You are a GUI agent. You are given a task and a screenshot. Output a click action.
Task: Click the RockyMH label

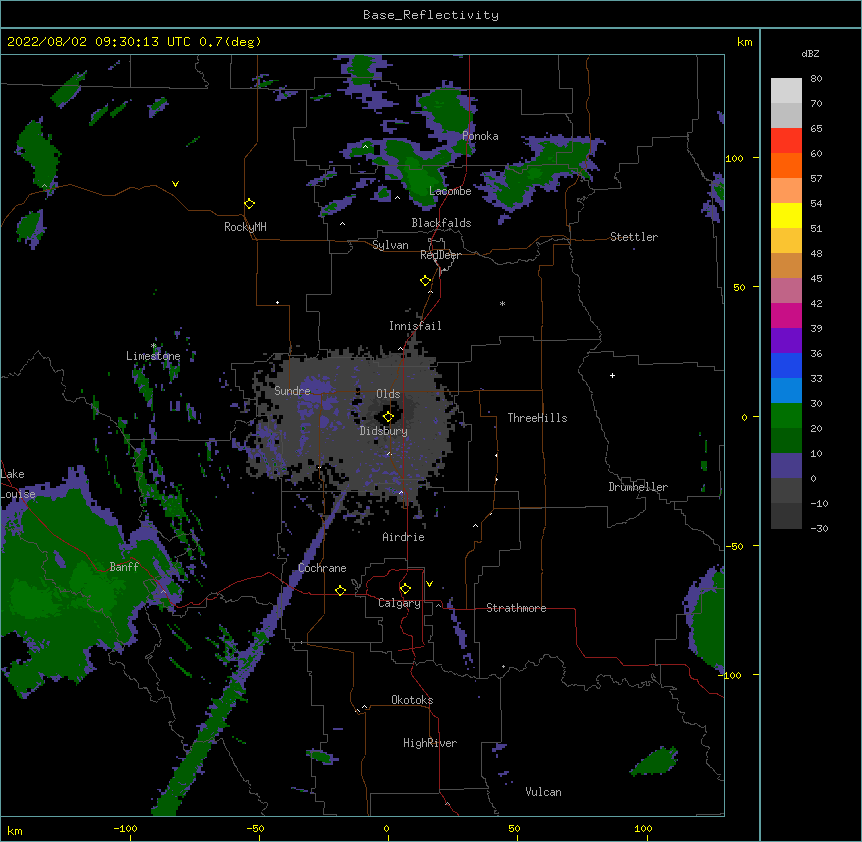tap(245, 227)
